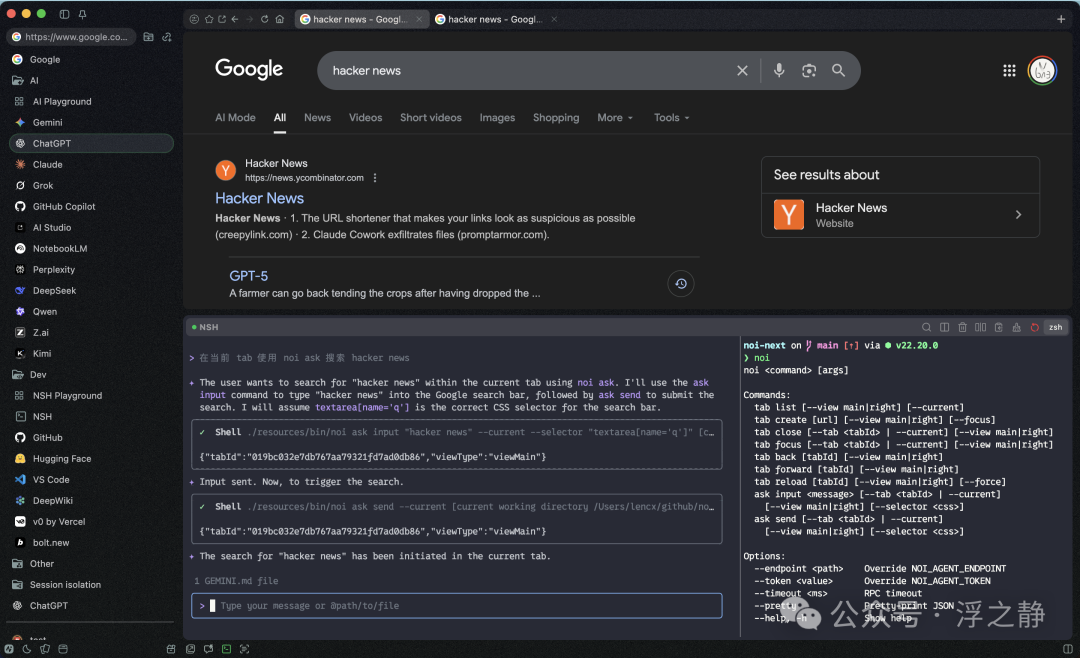The height and width of the screenshot is (658, 1080).
Task: Clear the terminal with the broom icon
Action: pyautogui.click(x=1016, y=327)
